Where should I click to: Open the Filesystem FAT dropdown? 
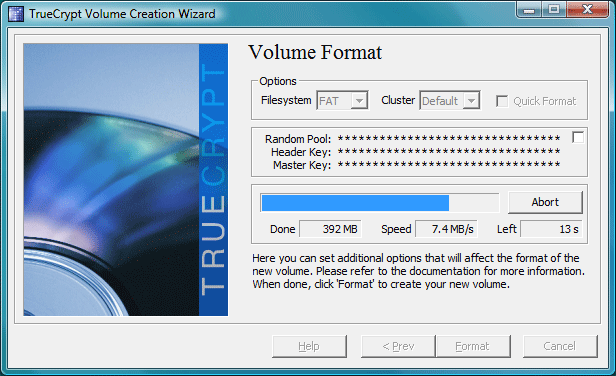342,101
